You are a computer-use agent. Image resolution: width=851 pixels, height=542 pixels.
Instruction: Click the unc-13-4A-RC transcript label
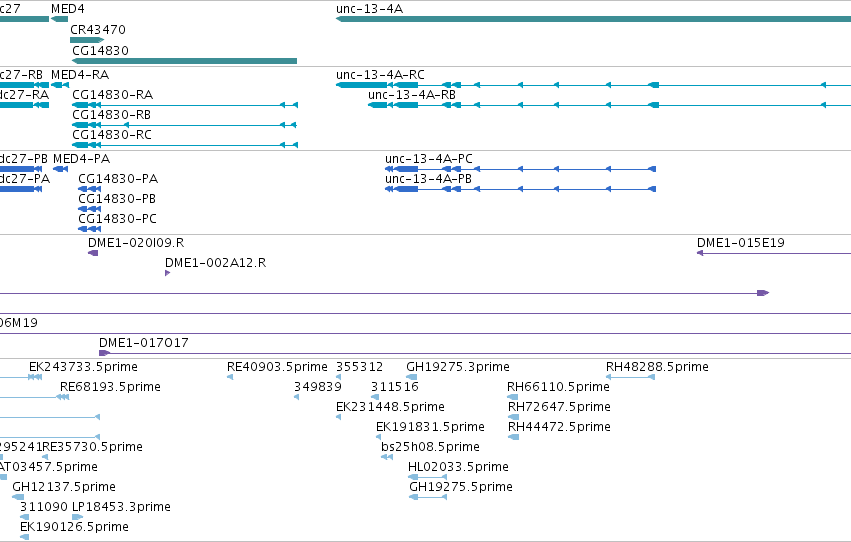(x=380, y=74)
